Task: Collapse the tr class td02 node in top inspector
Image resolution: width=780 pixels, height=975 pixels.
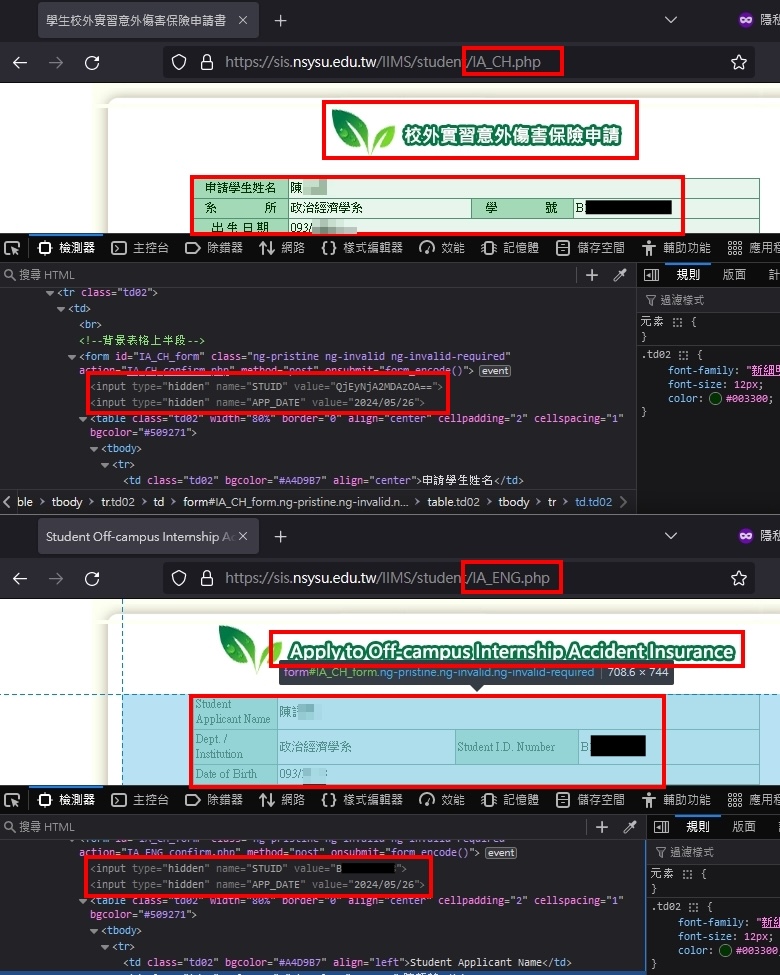Action: pos(50,293)
